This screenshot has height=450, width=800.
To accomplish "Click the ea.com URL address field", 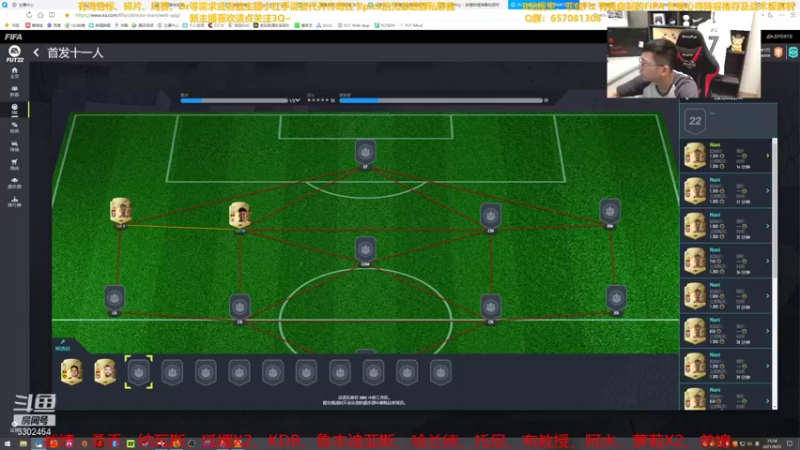I will point(128,15).
